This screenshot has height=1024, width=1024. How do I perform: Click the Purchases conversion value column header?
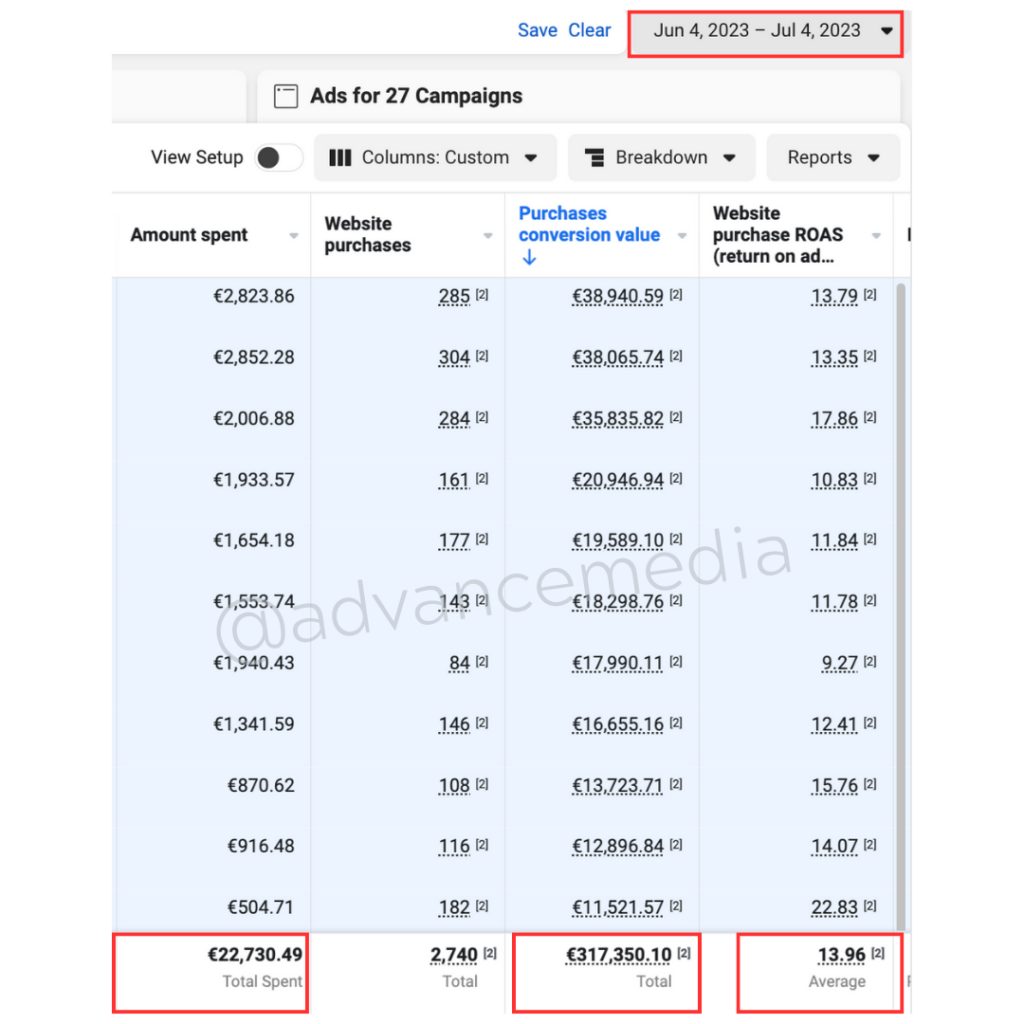[x=589, y=225]
